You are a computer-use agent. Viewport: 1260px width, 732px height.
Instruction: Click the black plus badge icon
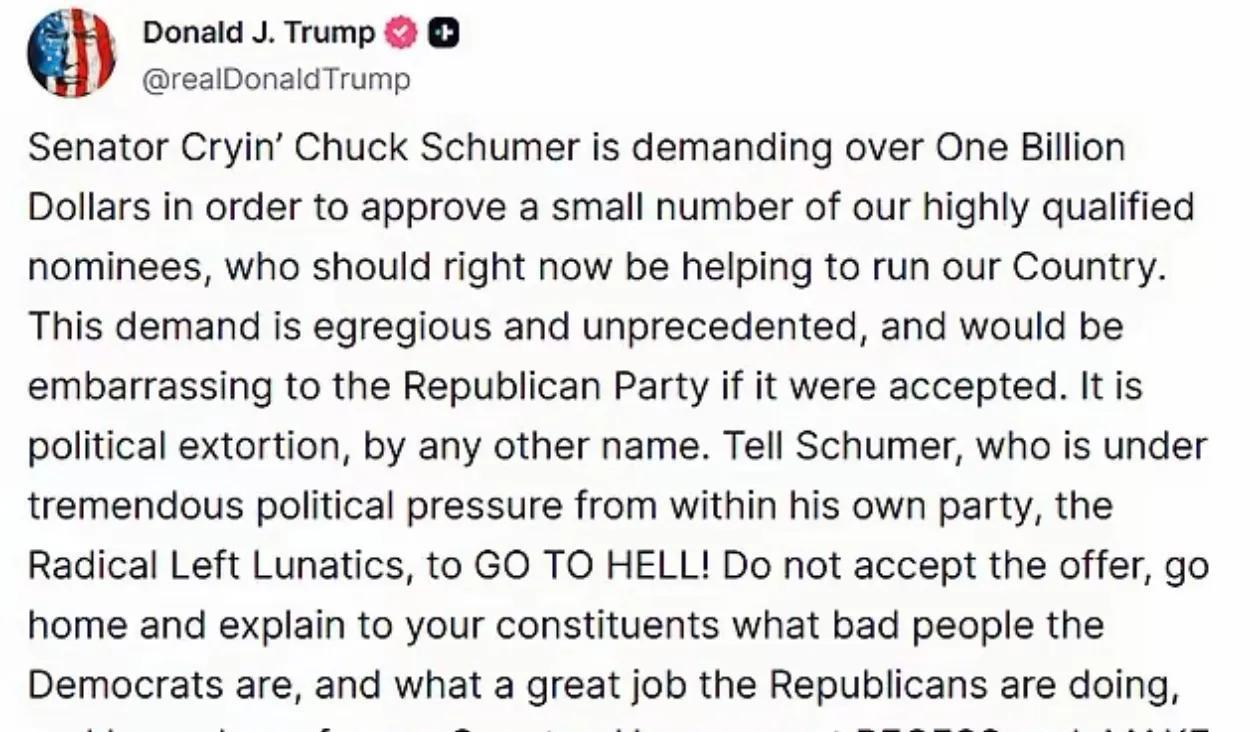(x=442, y=33)
